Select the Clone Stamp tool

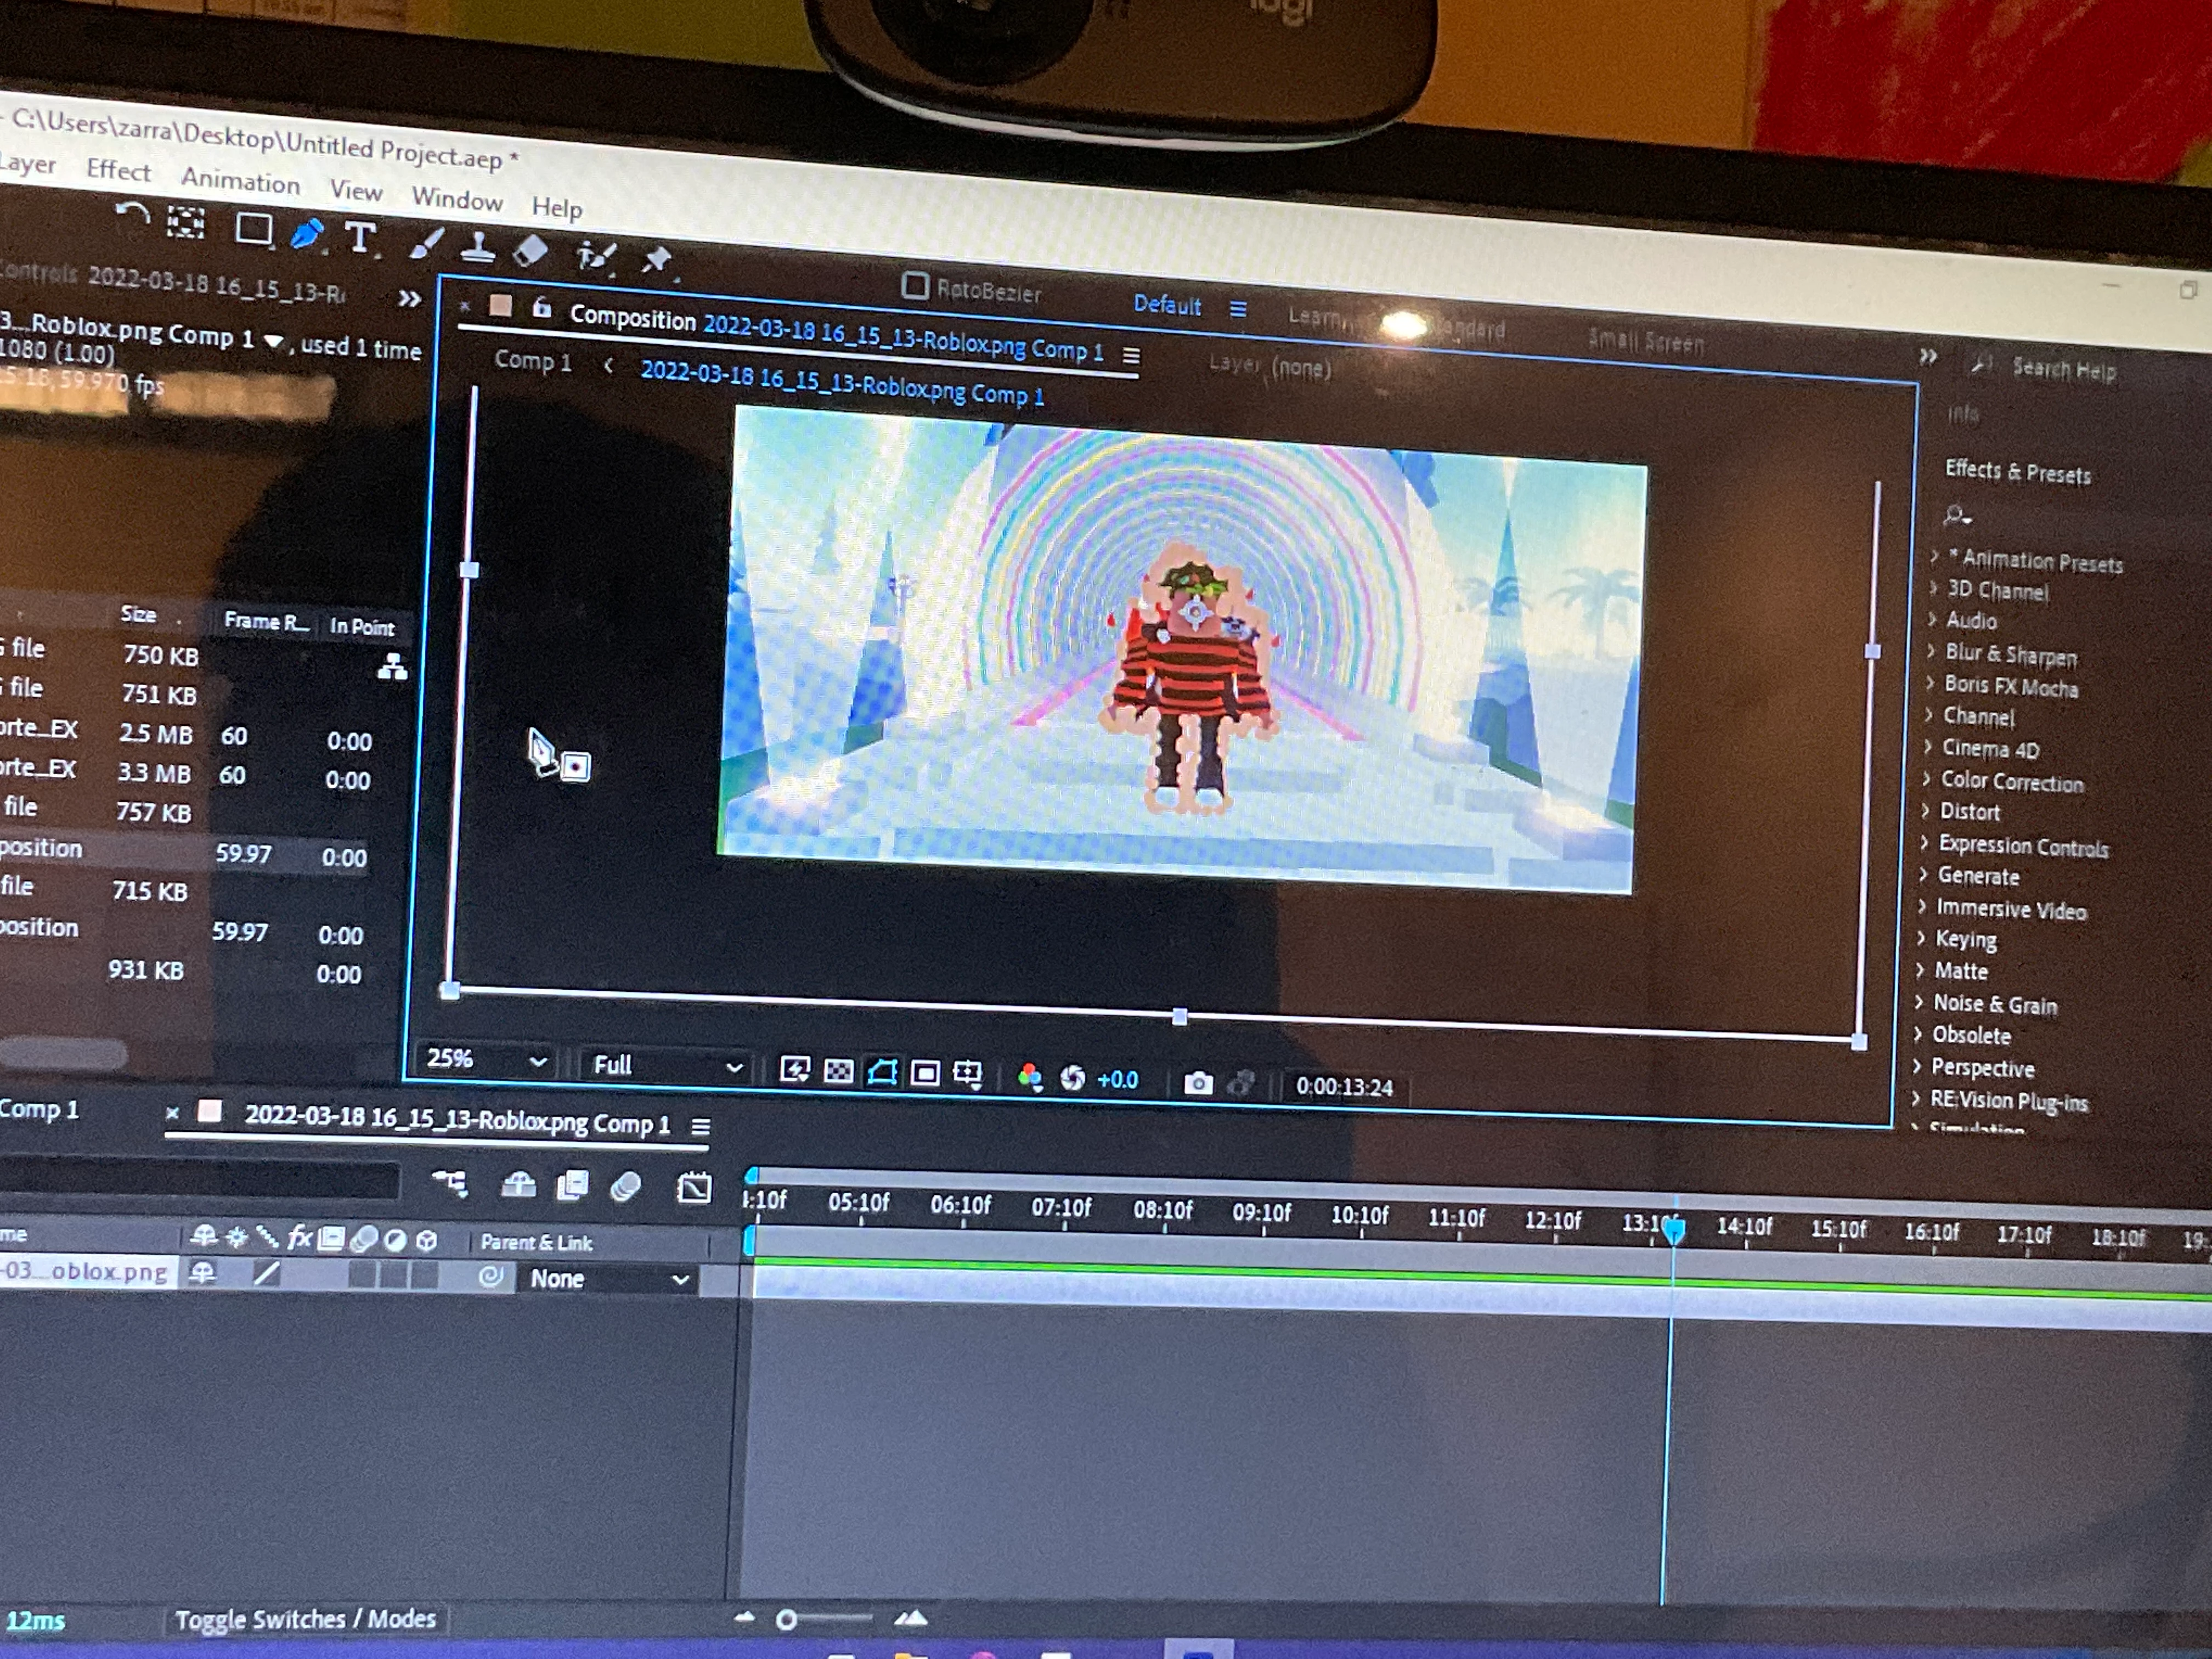(478, 247)
